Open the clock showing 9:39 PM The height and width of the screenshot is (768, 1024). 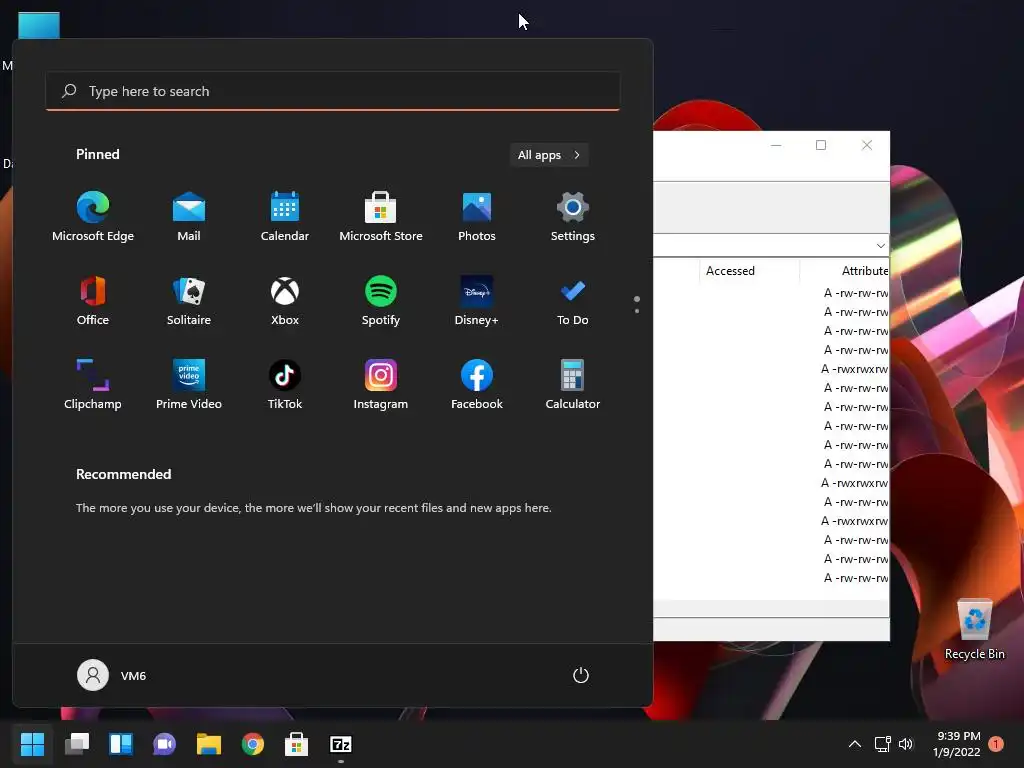tap(957, 744)
